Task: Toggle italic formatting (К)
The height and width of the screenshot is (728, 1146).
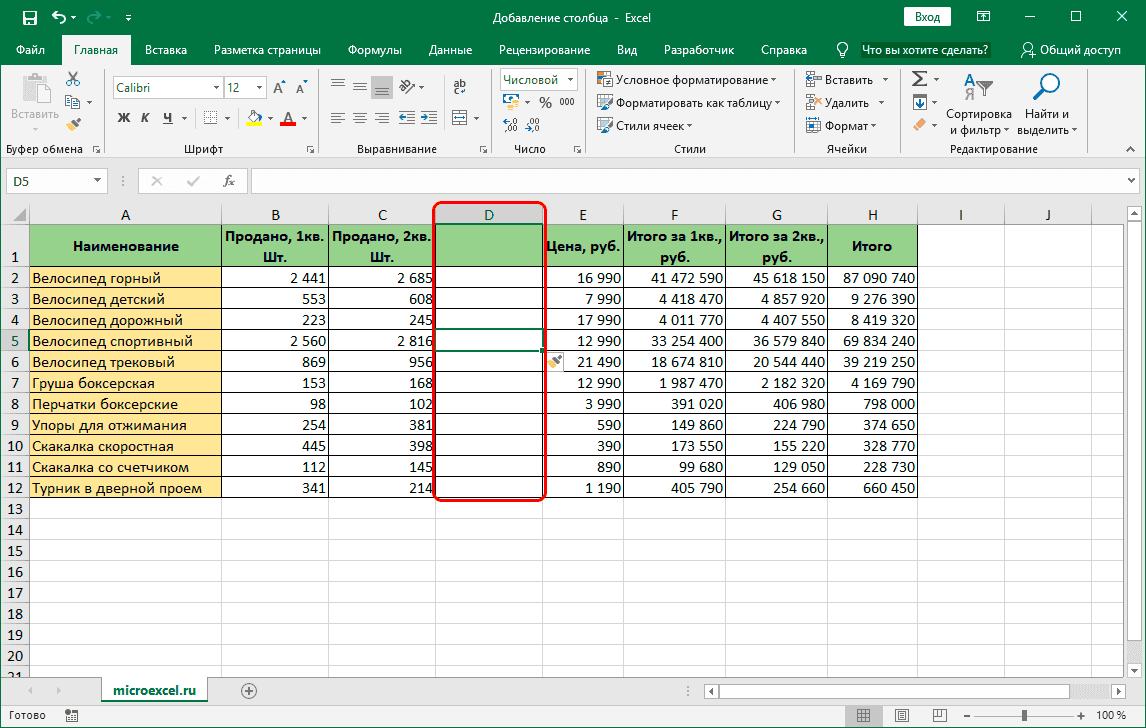Action: coord(144,118)
